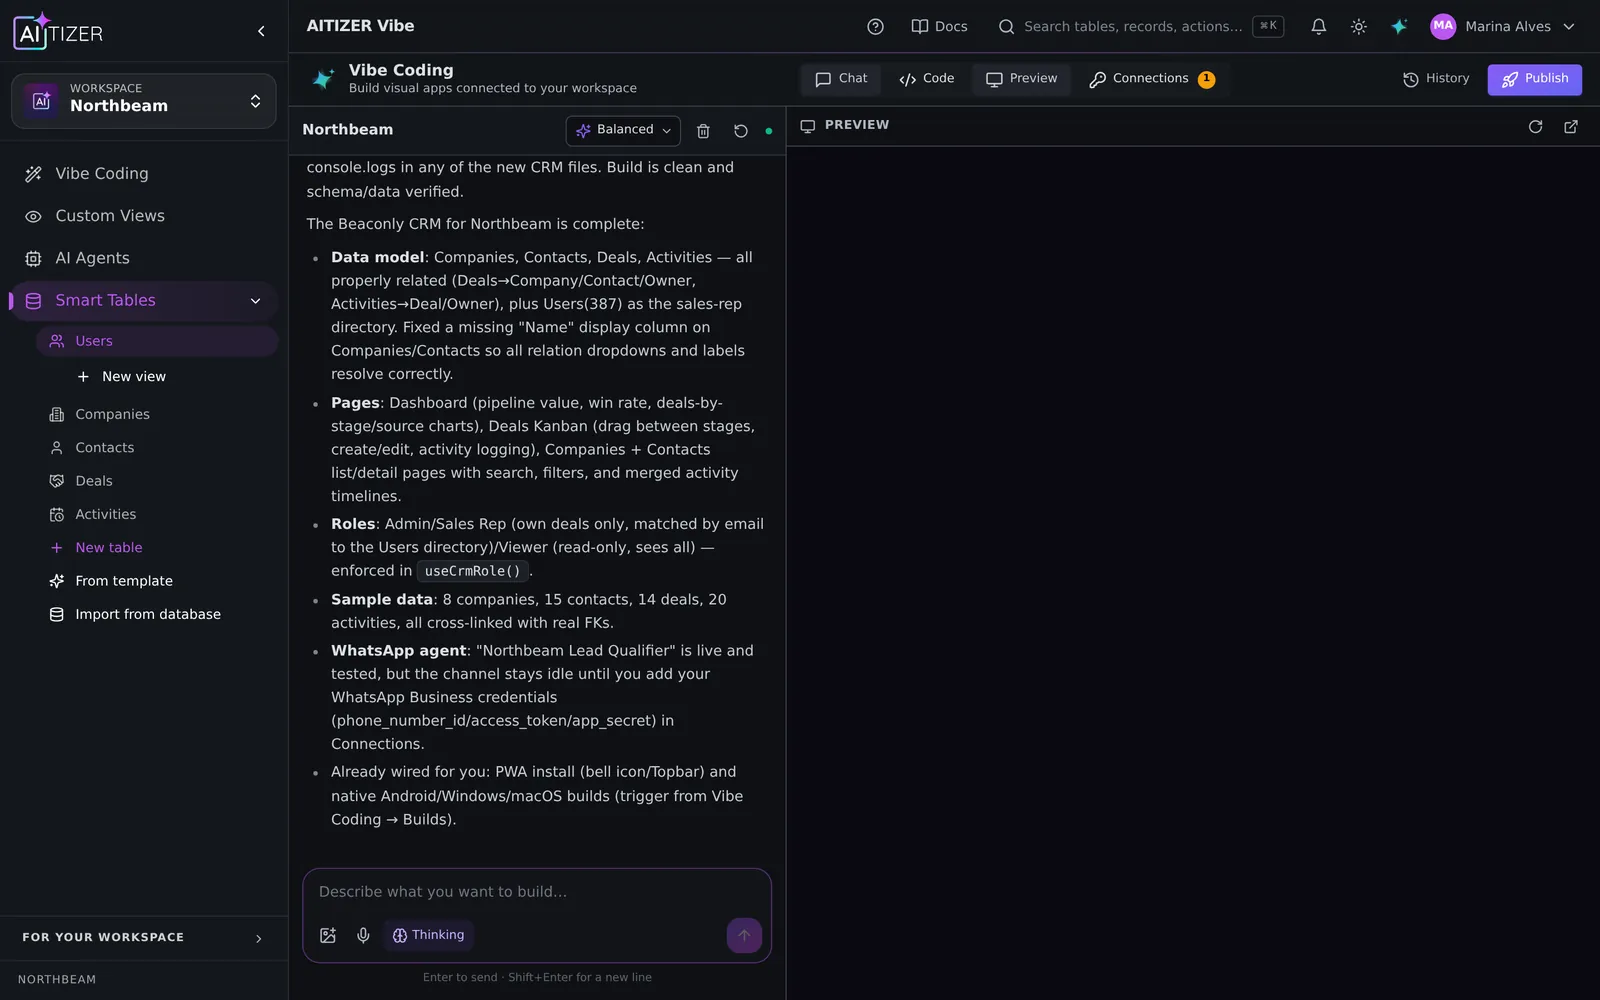Delete the chat with trash icon
Screen dimensions: 1600x1000
click(x=703, y=131)
